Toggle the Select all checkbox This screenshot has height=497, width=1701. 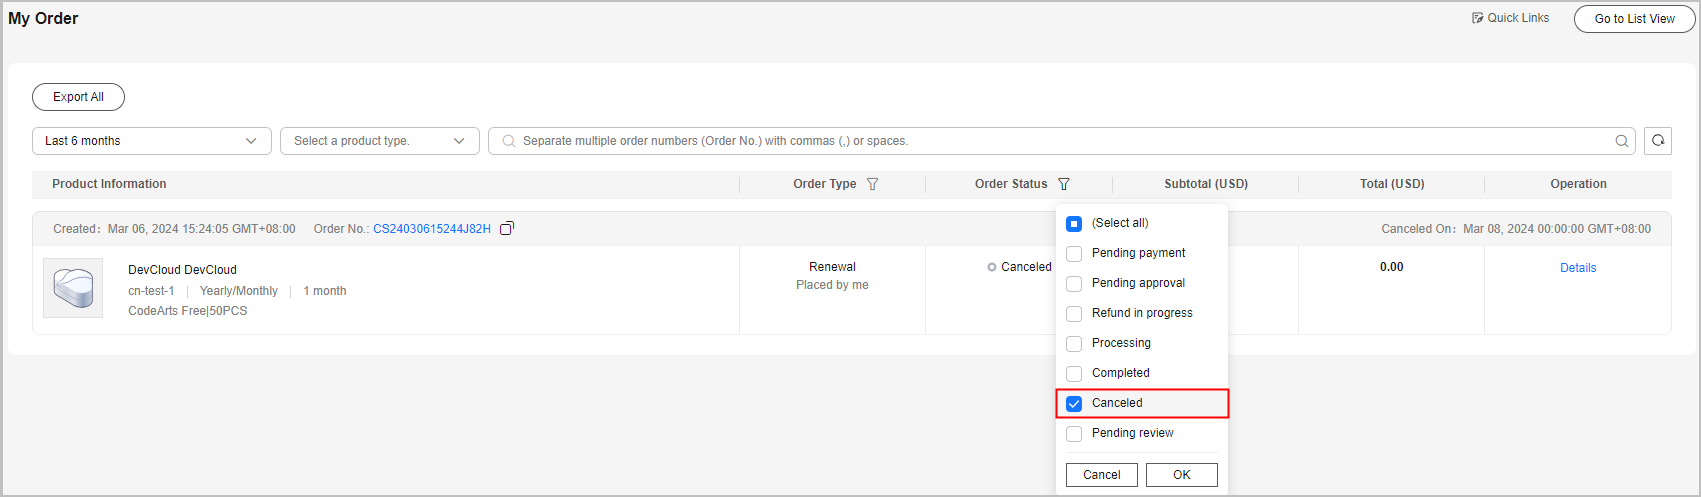pos(1074,224)
